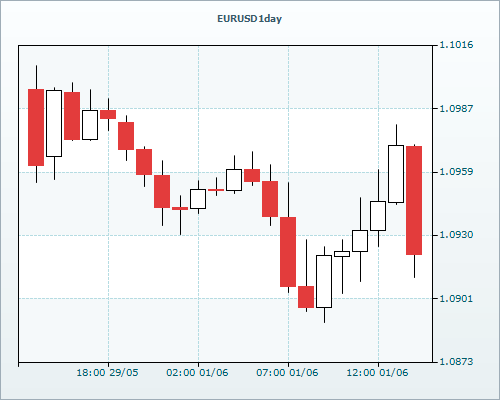The width and height of the screenshot is (500, 400).
Task: Select the 1.0930 price axis label
Action: 456,235
